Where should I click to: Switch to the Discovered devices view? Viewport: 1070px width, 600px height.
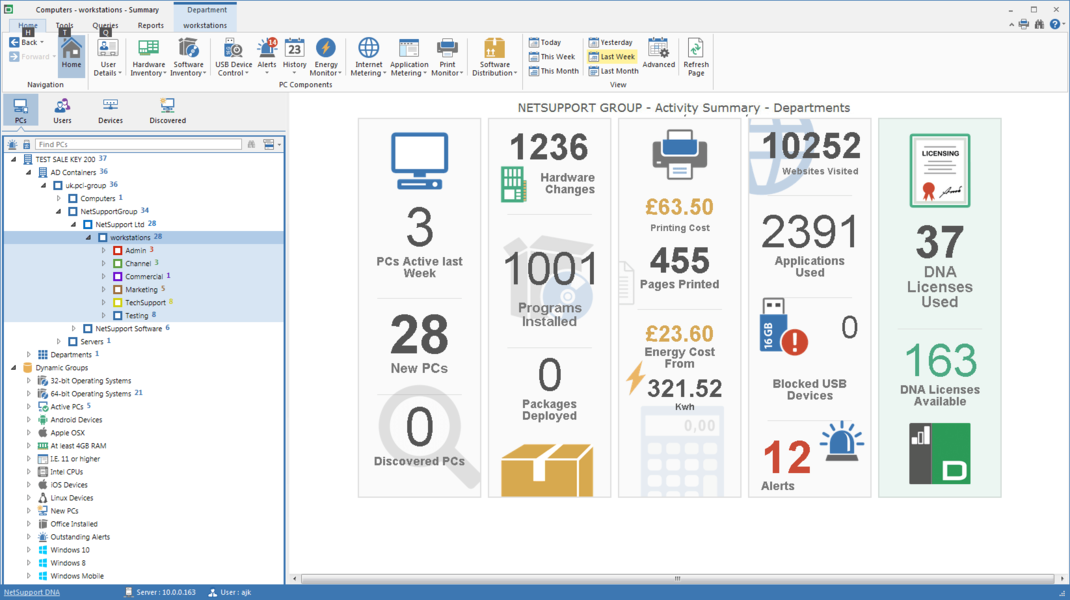167,110
